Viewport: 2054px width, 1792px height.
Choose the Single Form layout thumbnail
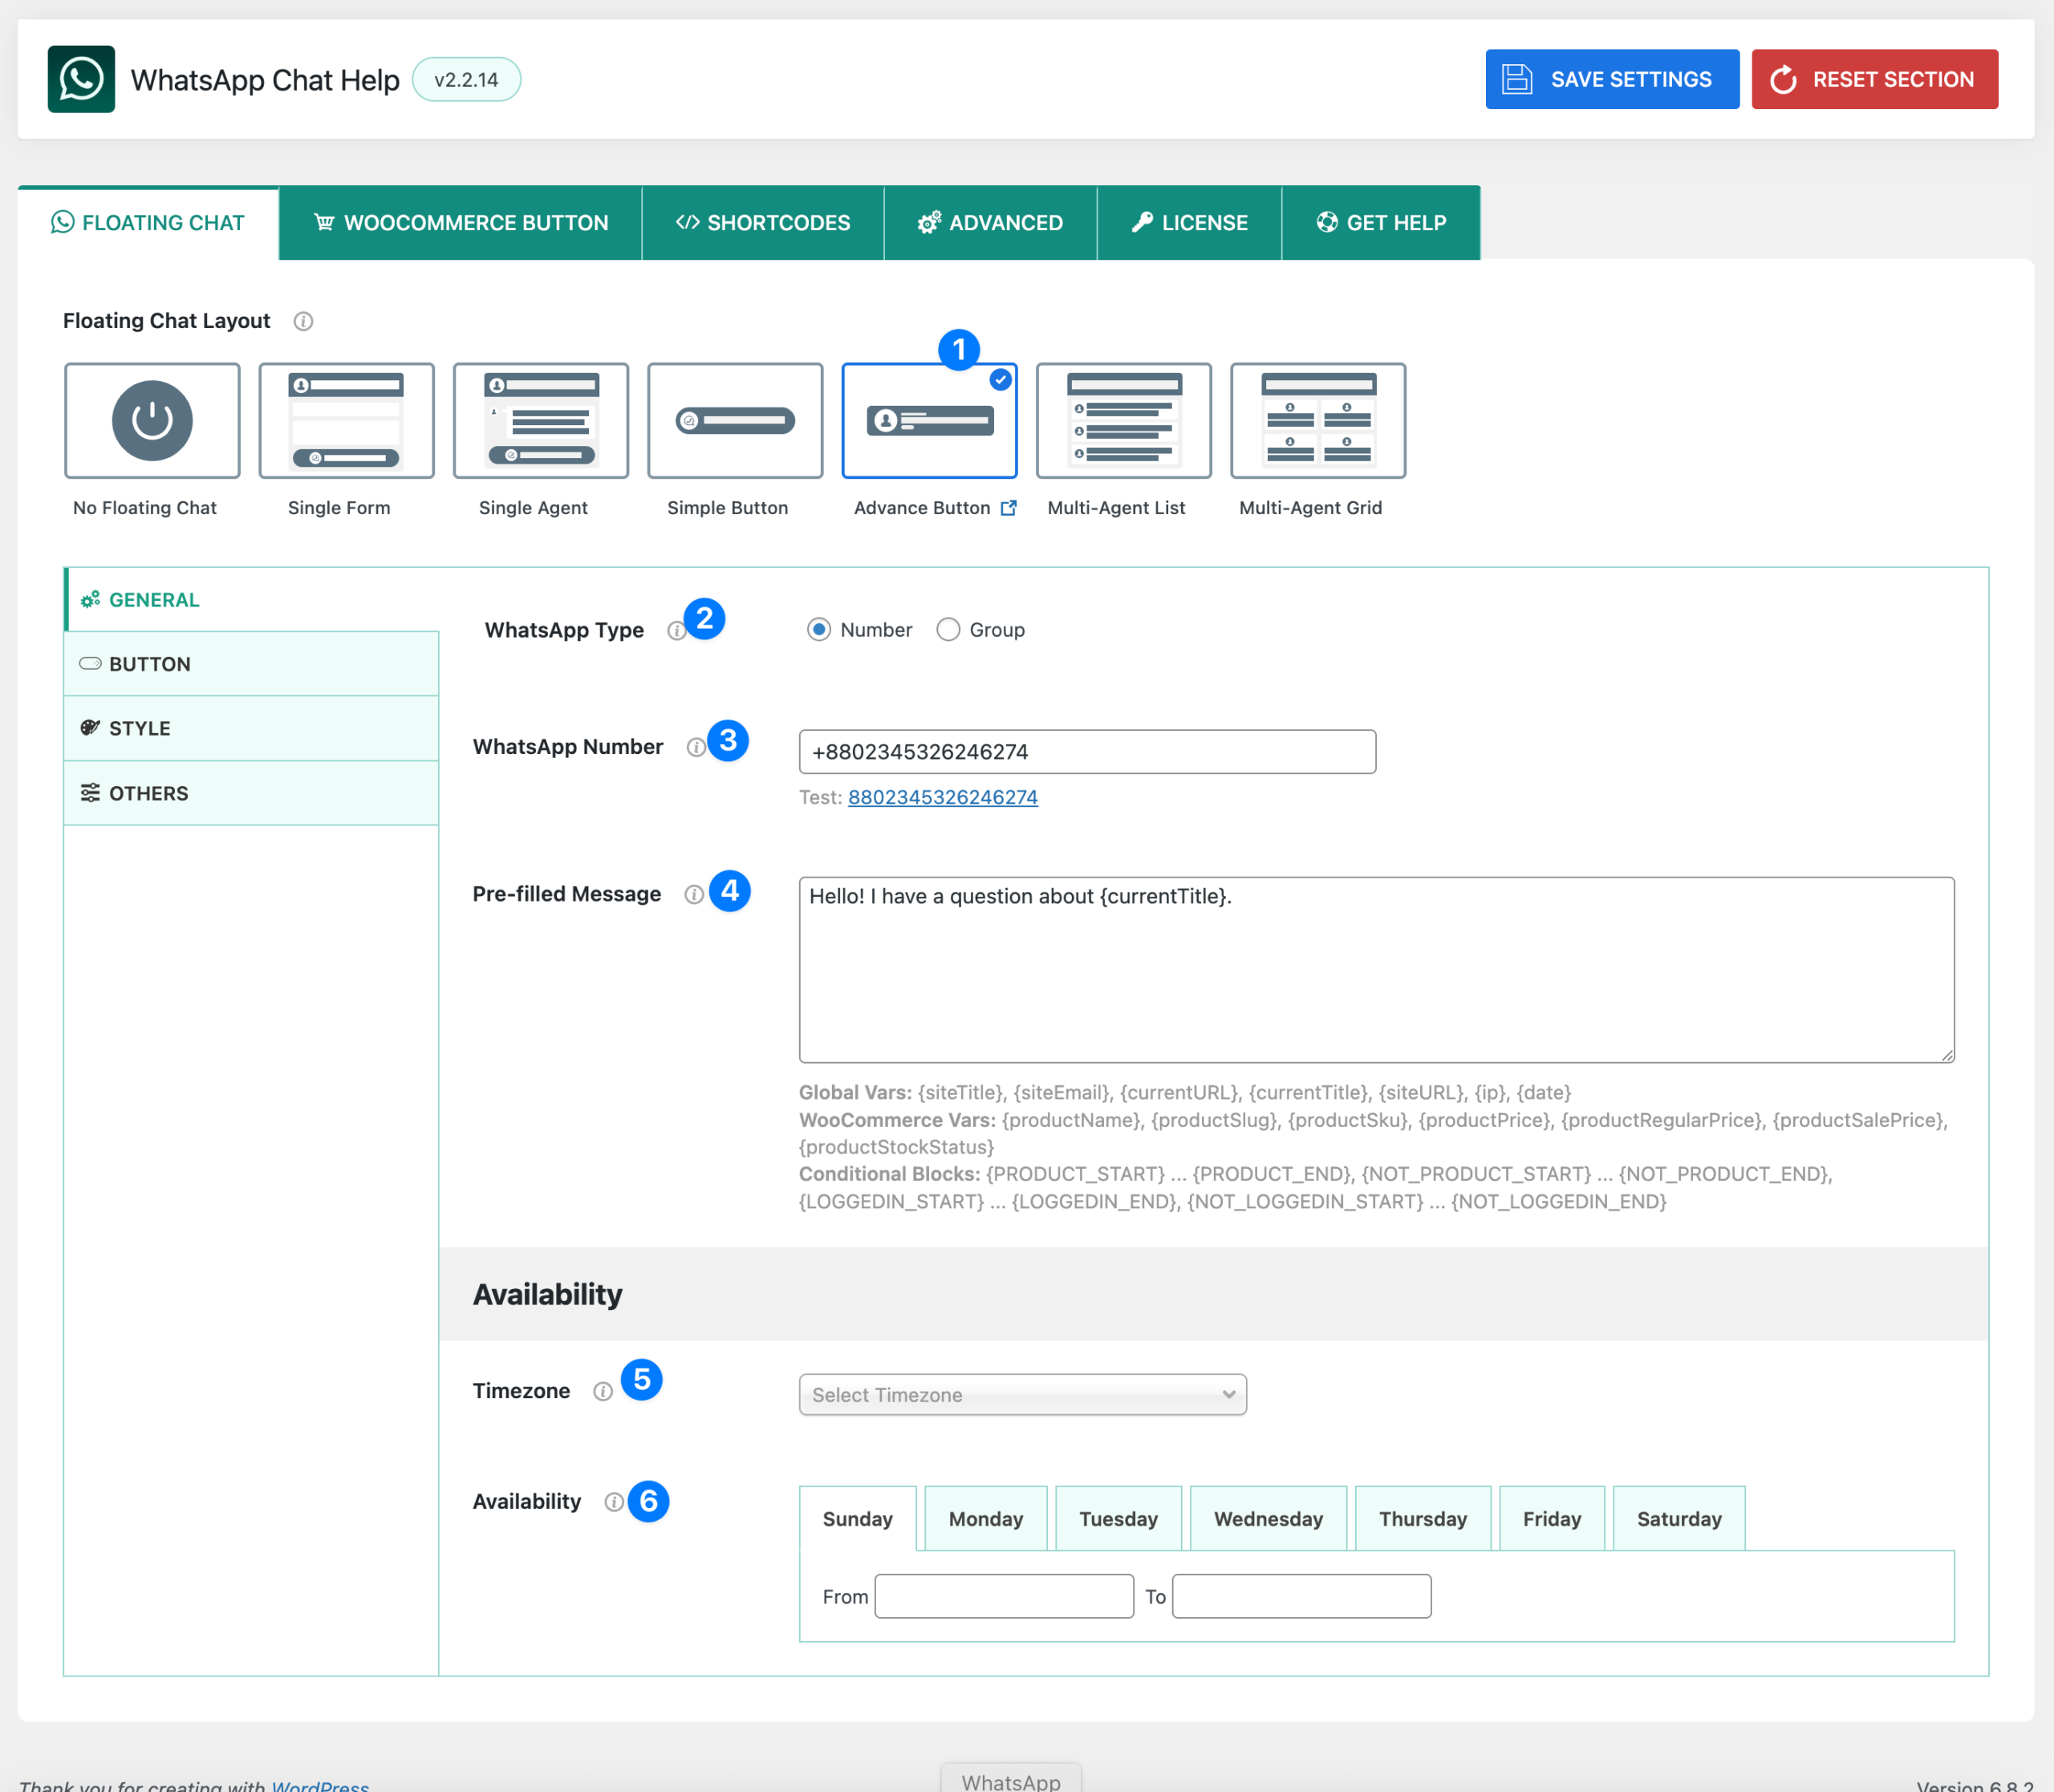pyautogui.click(x=346, y=421)
